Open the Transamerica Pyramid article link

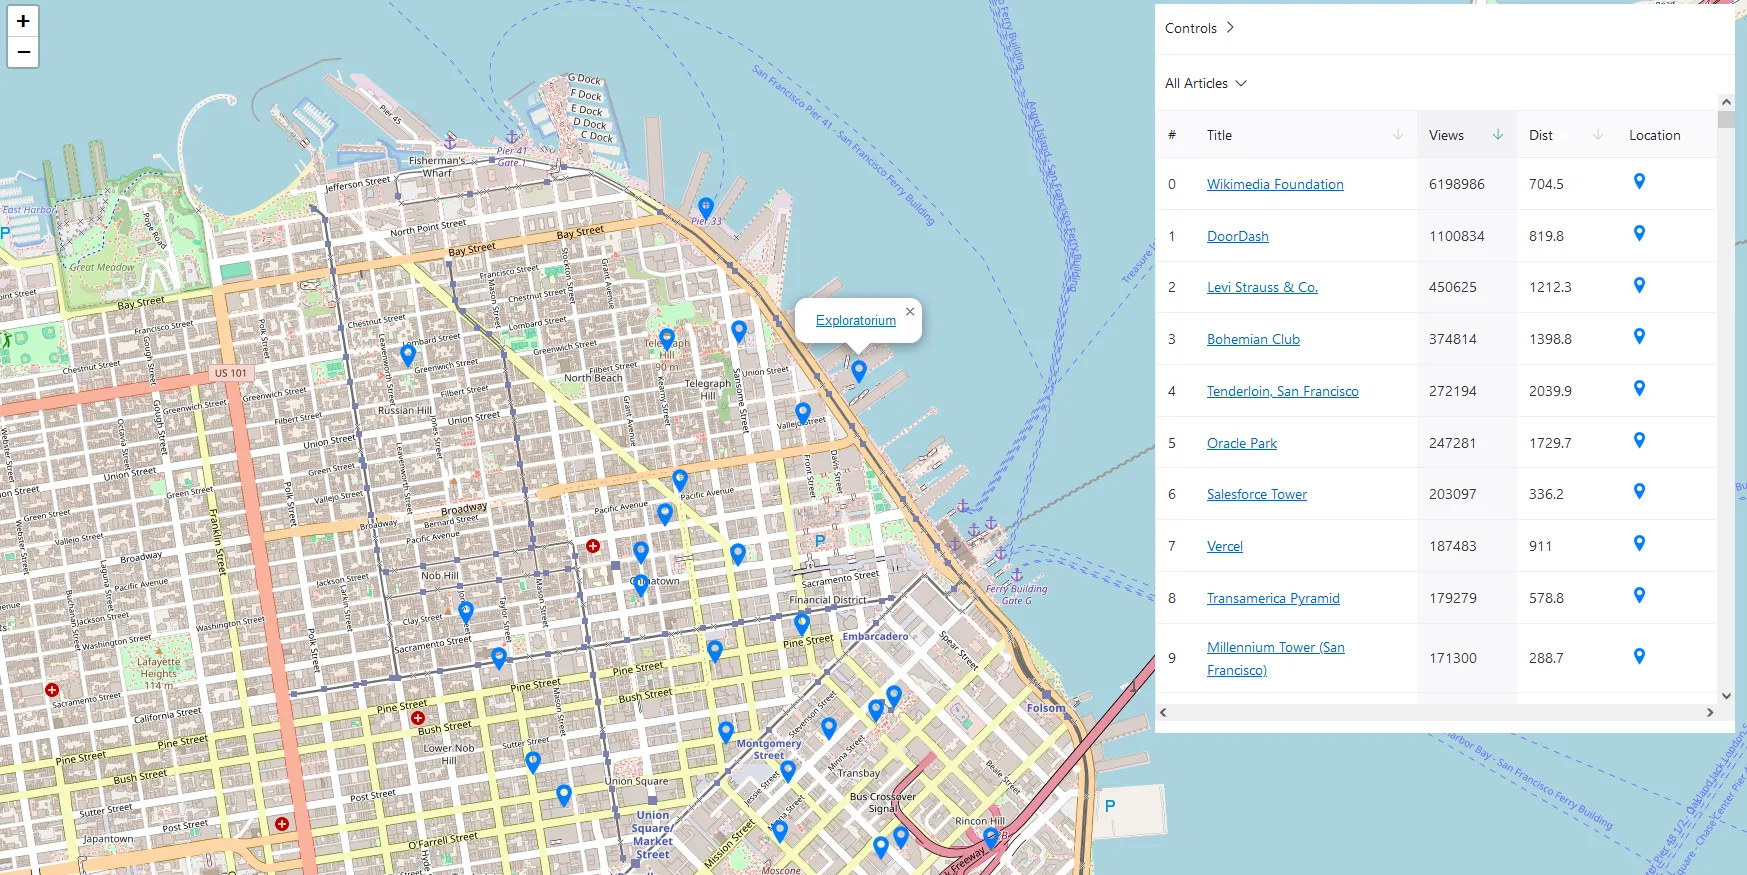1273,598
